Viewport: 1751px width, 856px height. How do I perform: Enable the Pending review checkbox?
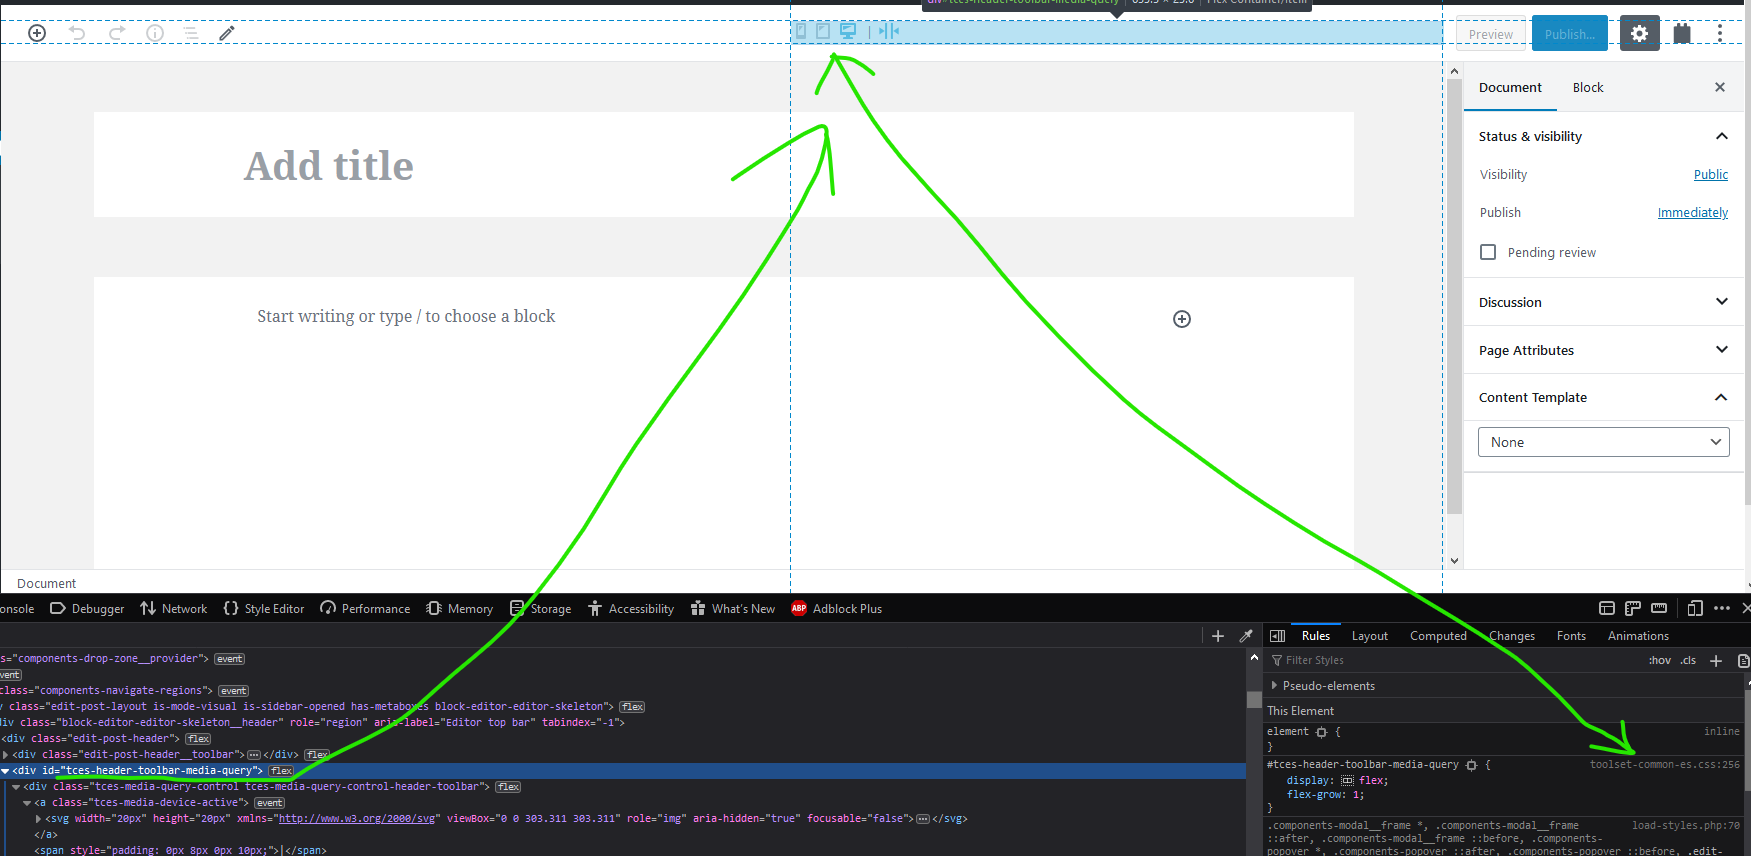pos(1488,252)
